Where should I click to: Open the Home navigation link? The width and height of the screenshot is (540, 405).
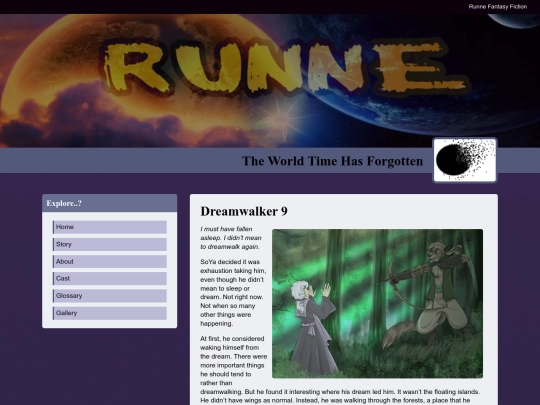[110, 227]
